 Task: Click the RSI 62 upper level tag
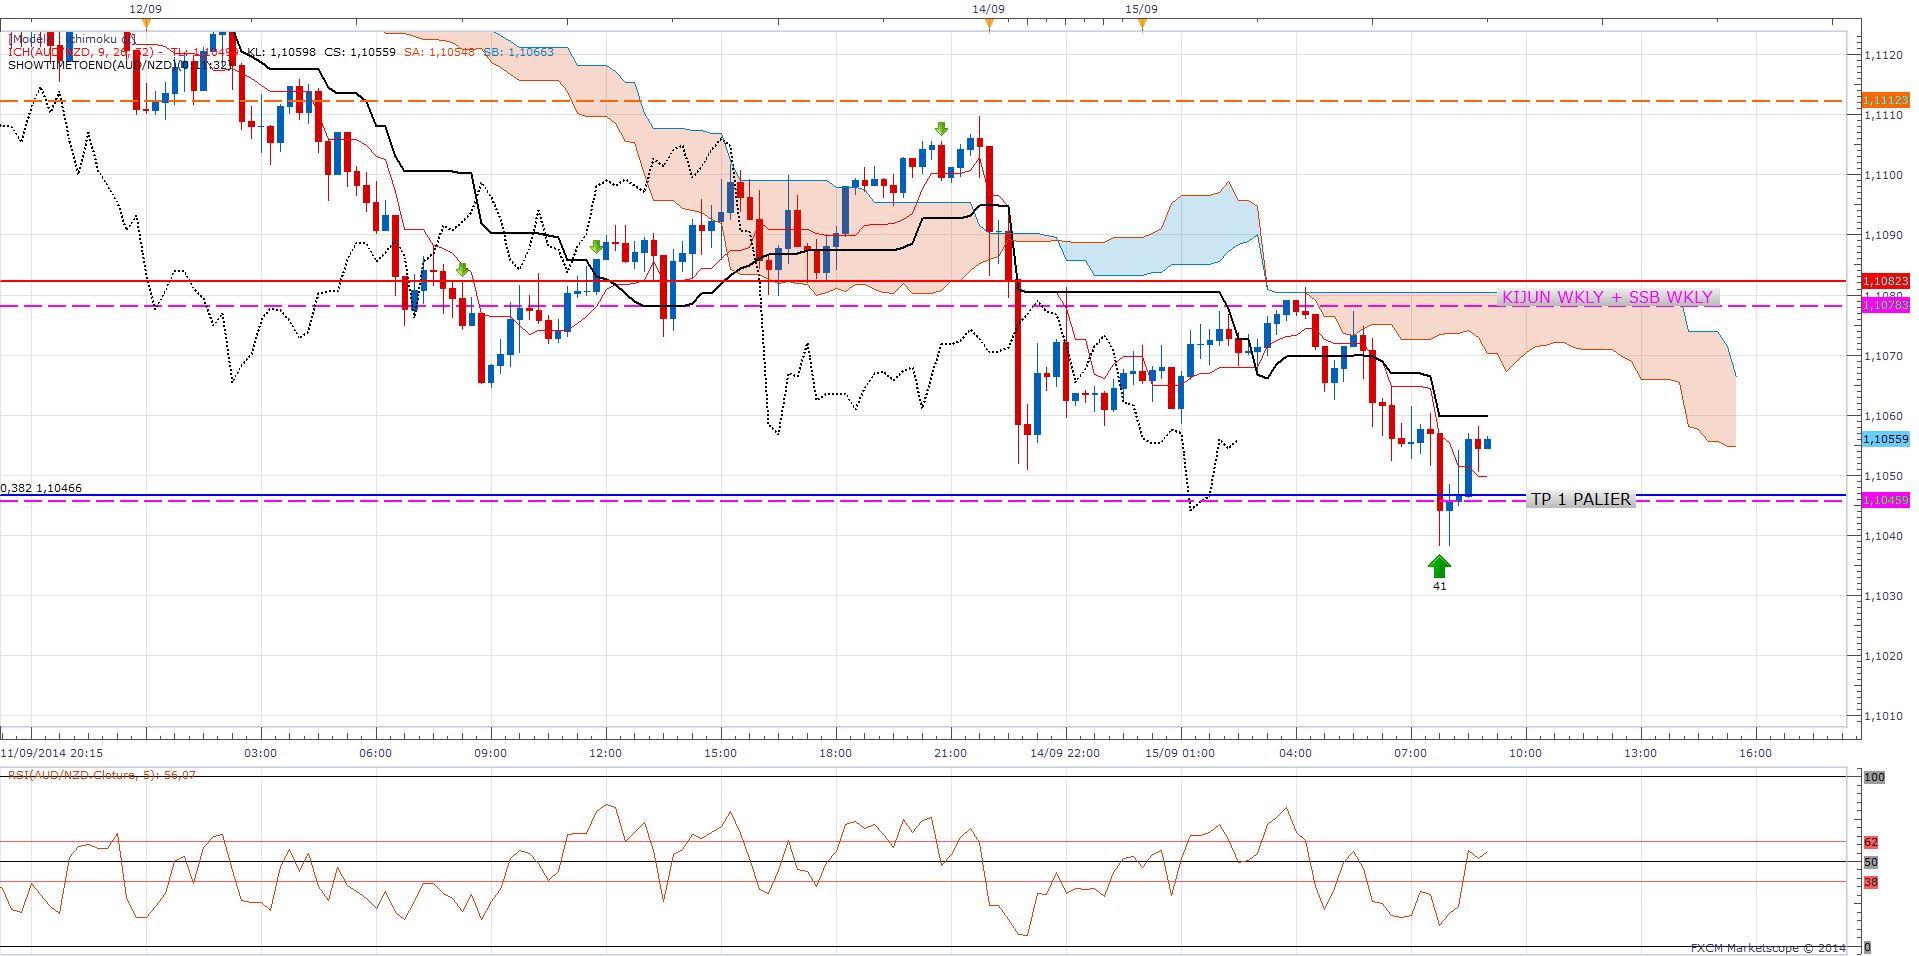[1871, 842]
